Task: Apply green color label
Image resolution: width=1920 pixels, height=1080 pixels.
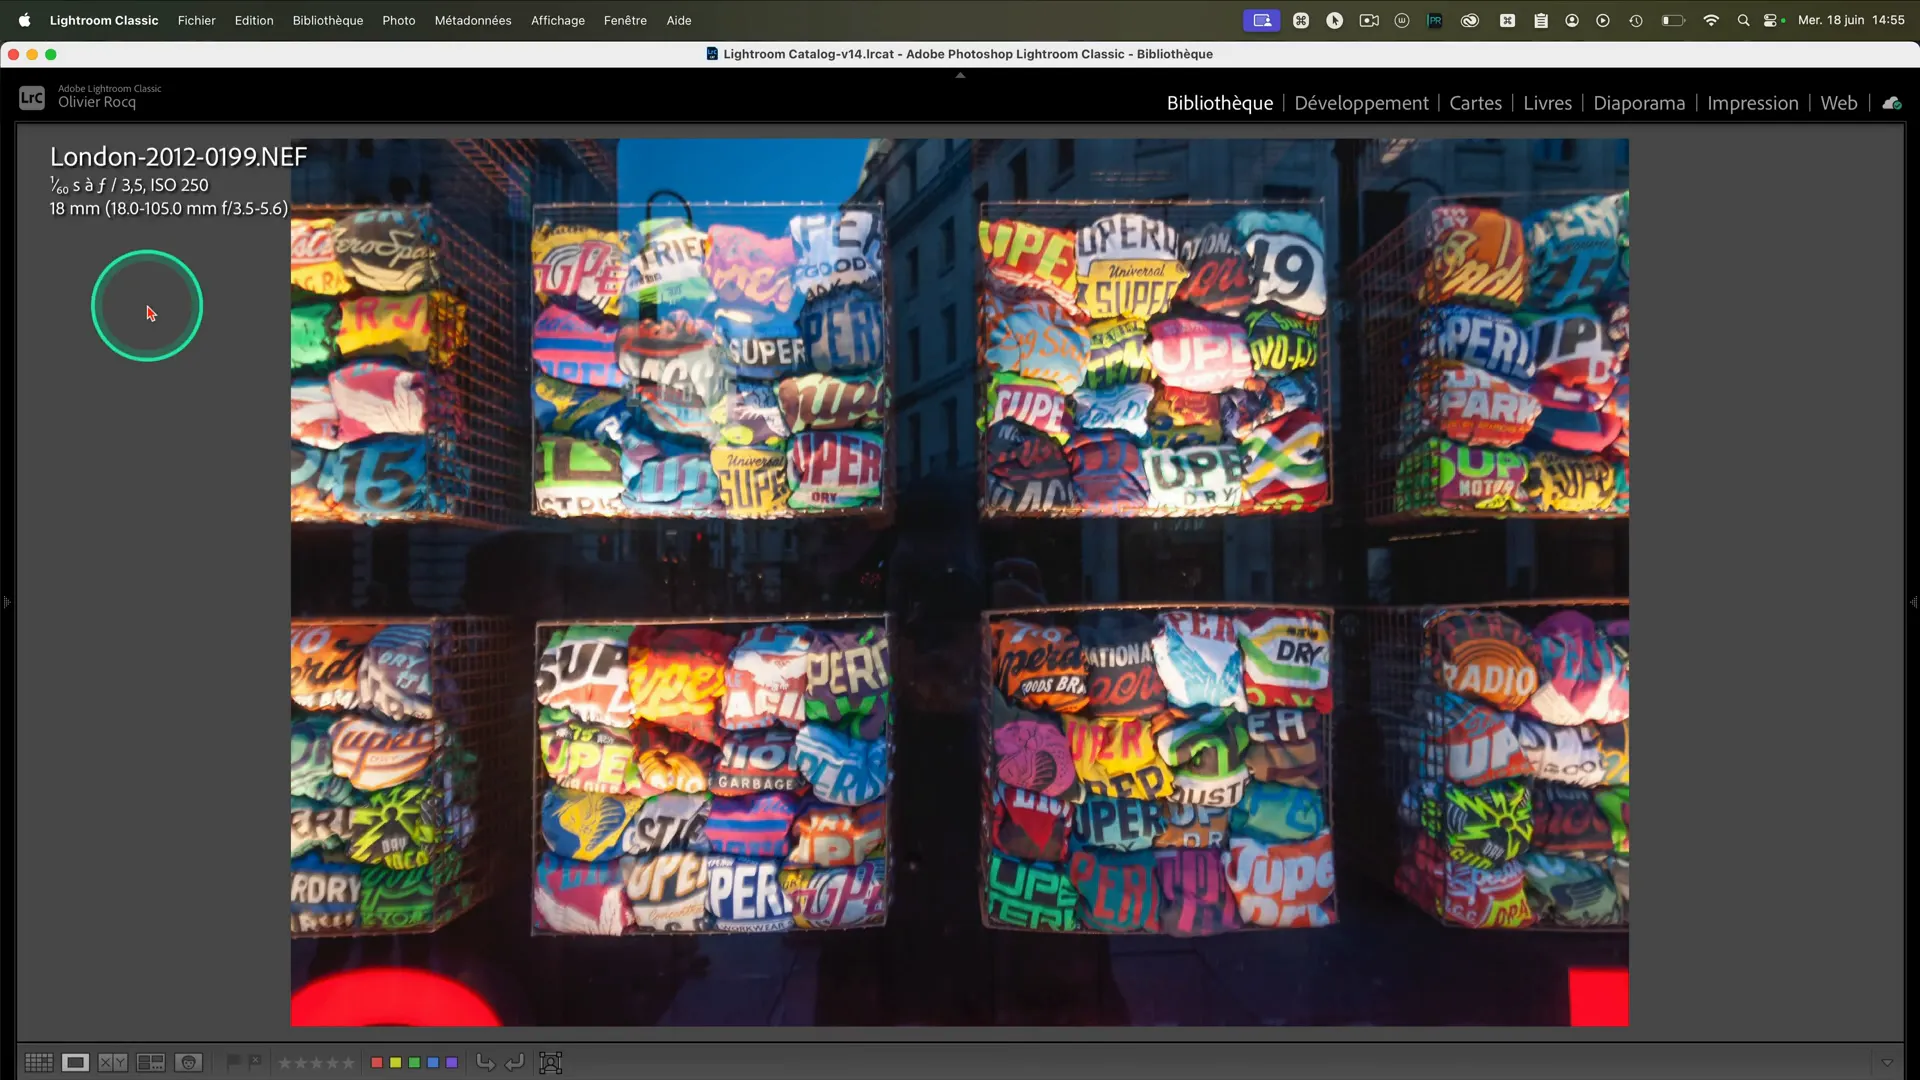Action: coord(414,1062)
